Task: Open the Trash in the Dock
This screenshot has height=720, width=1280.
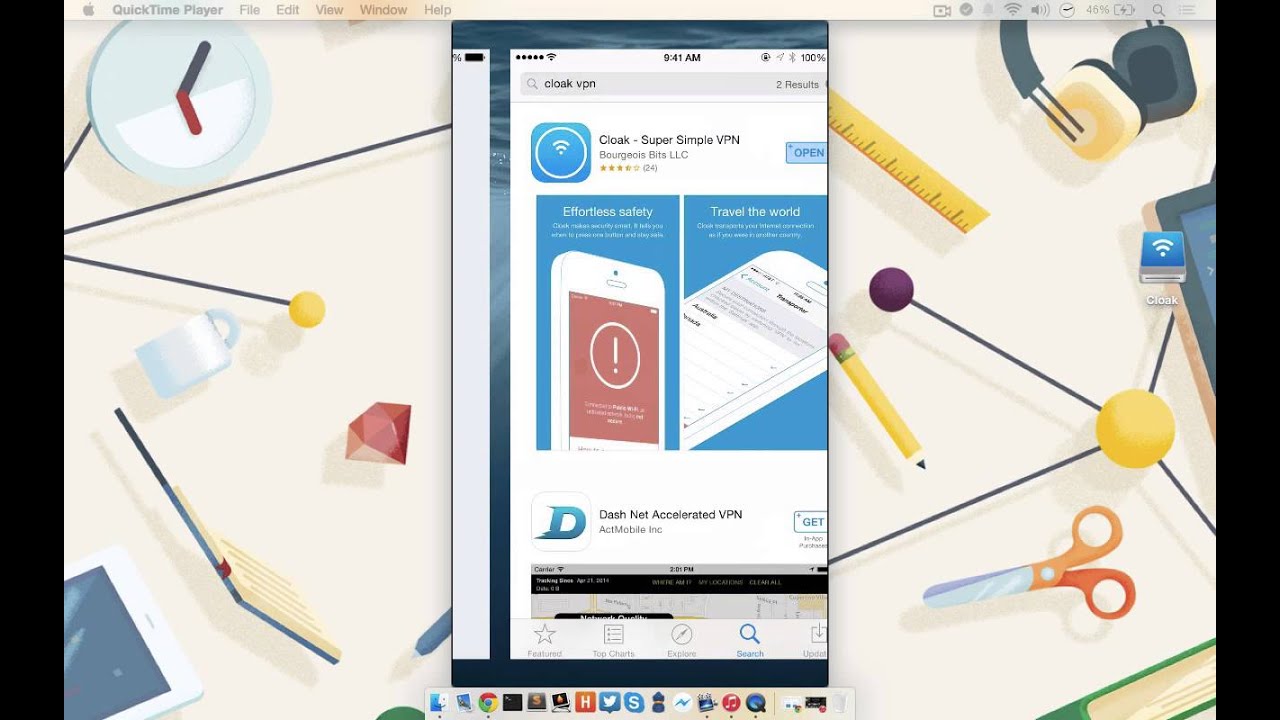Action: tap(840, 703)
